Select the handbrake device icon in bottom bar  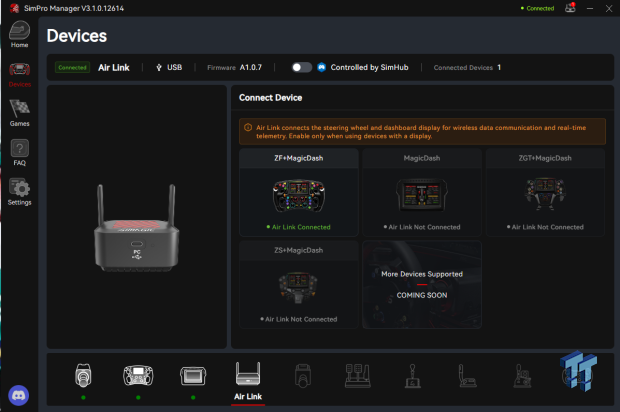click(x=468, y=376)
